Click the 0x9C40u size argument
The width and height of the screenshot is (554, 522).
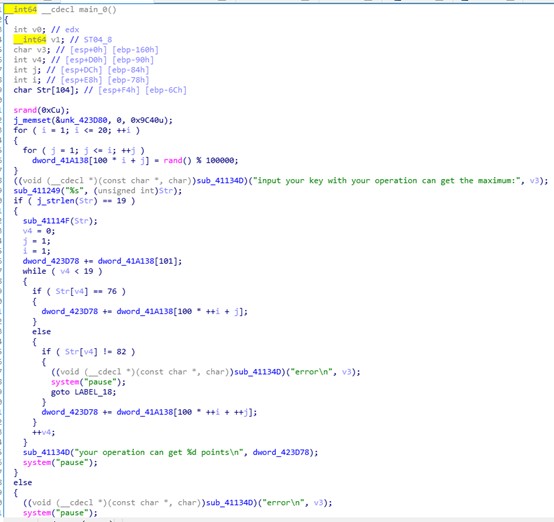147,120
